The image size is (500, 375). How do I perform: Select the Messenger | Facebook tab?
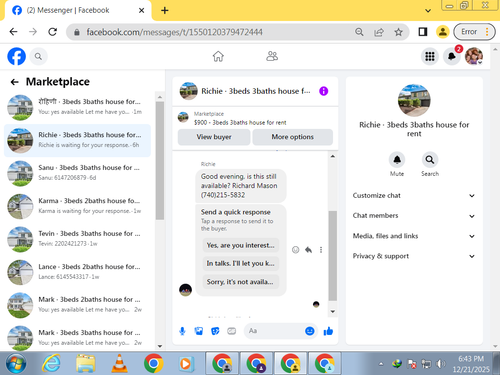[x=78, y=11]
